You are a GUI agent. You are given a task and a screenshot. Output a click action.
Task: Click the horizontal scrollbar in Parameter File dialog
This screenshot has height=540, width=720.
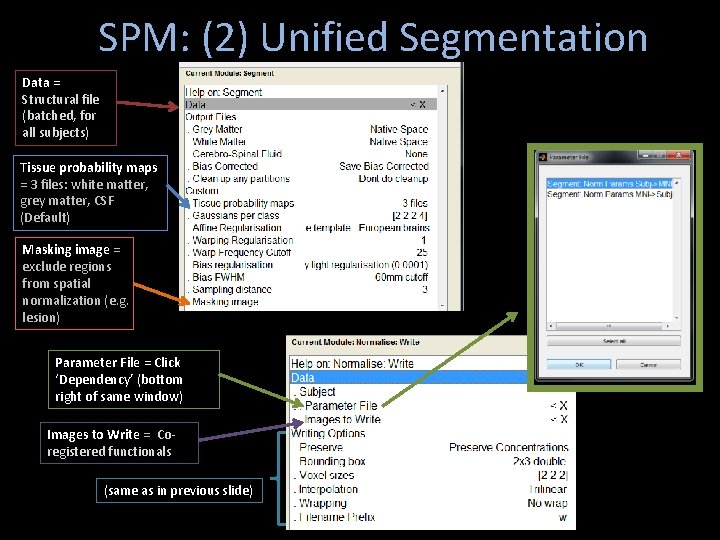tap(609, 326)
